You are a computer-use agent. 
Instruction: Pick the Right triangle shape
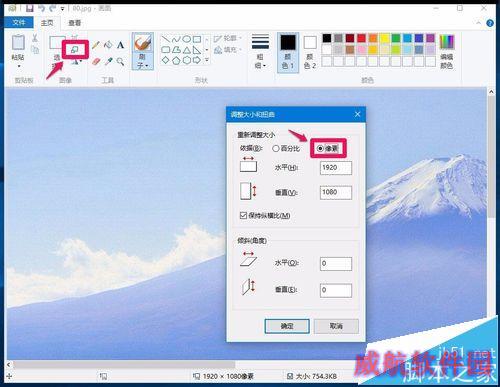point(197,50)
